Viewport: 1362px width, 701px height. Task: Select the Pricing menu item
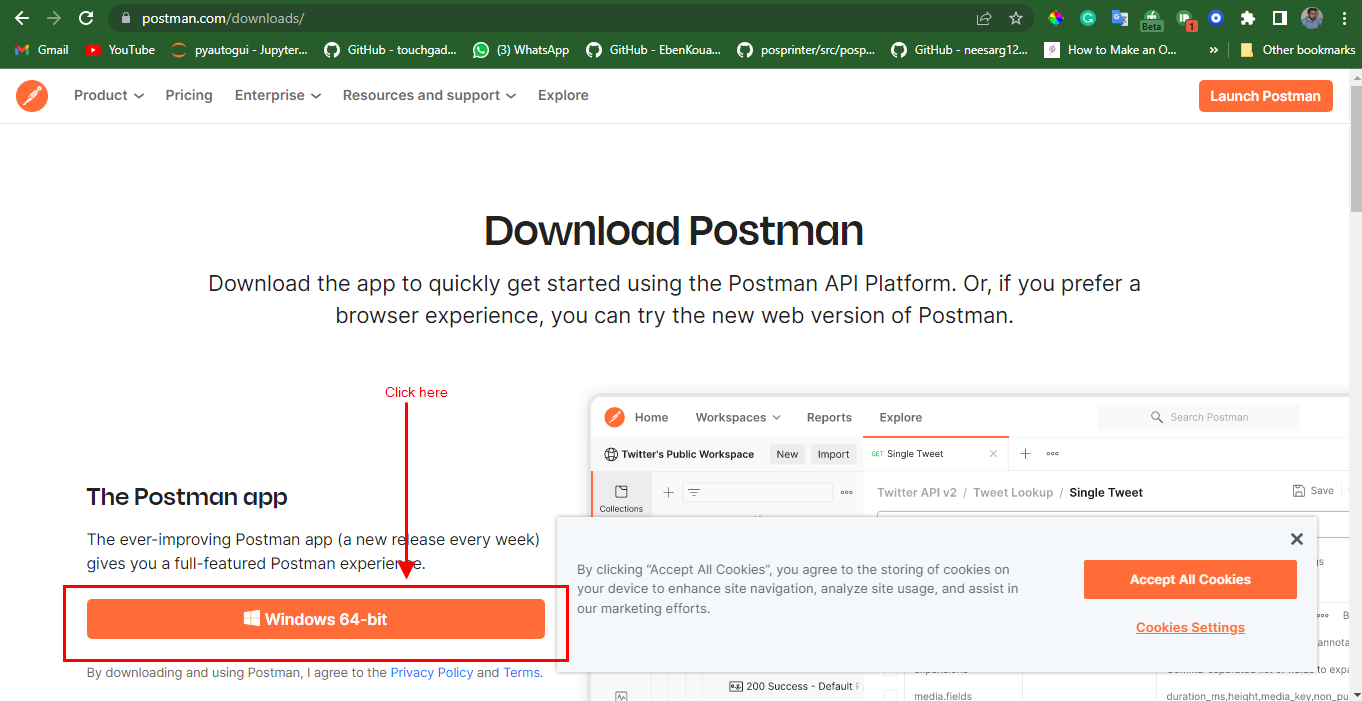coord(189,95)
